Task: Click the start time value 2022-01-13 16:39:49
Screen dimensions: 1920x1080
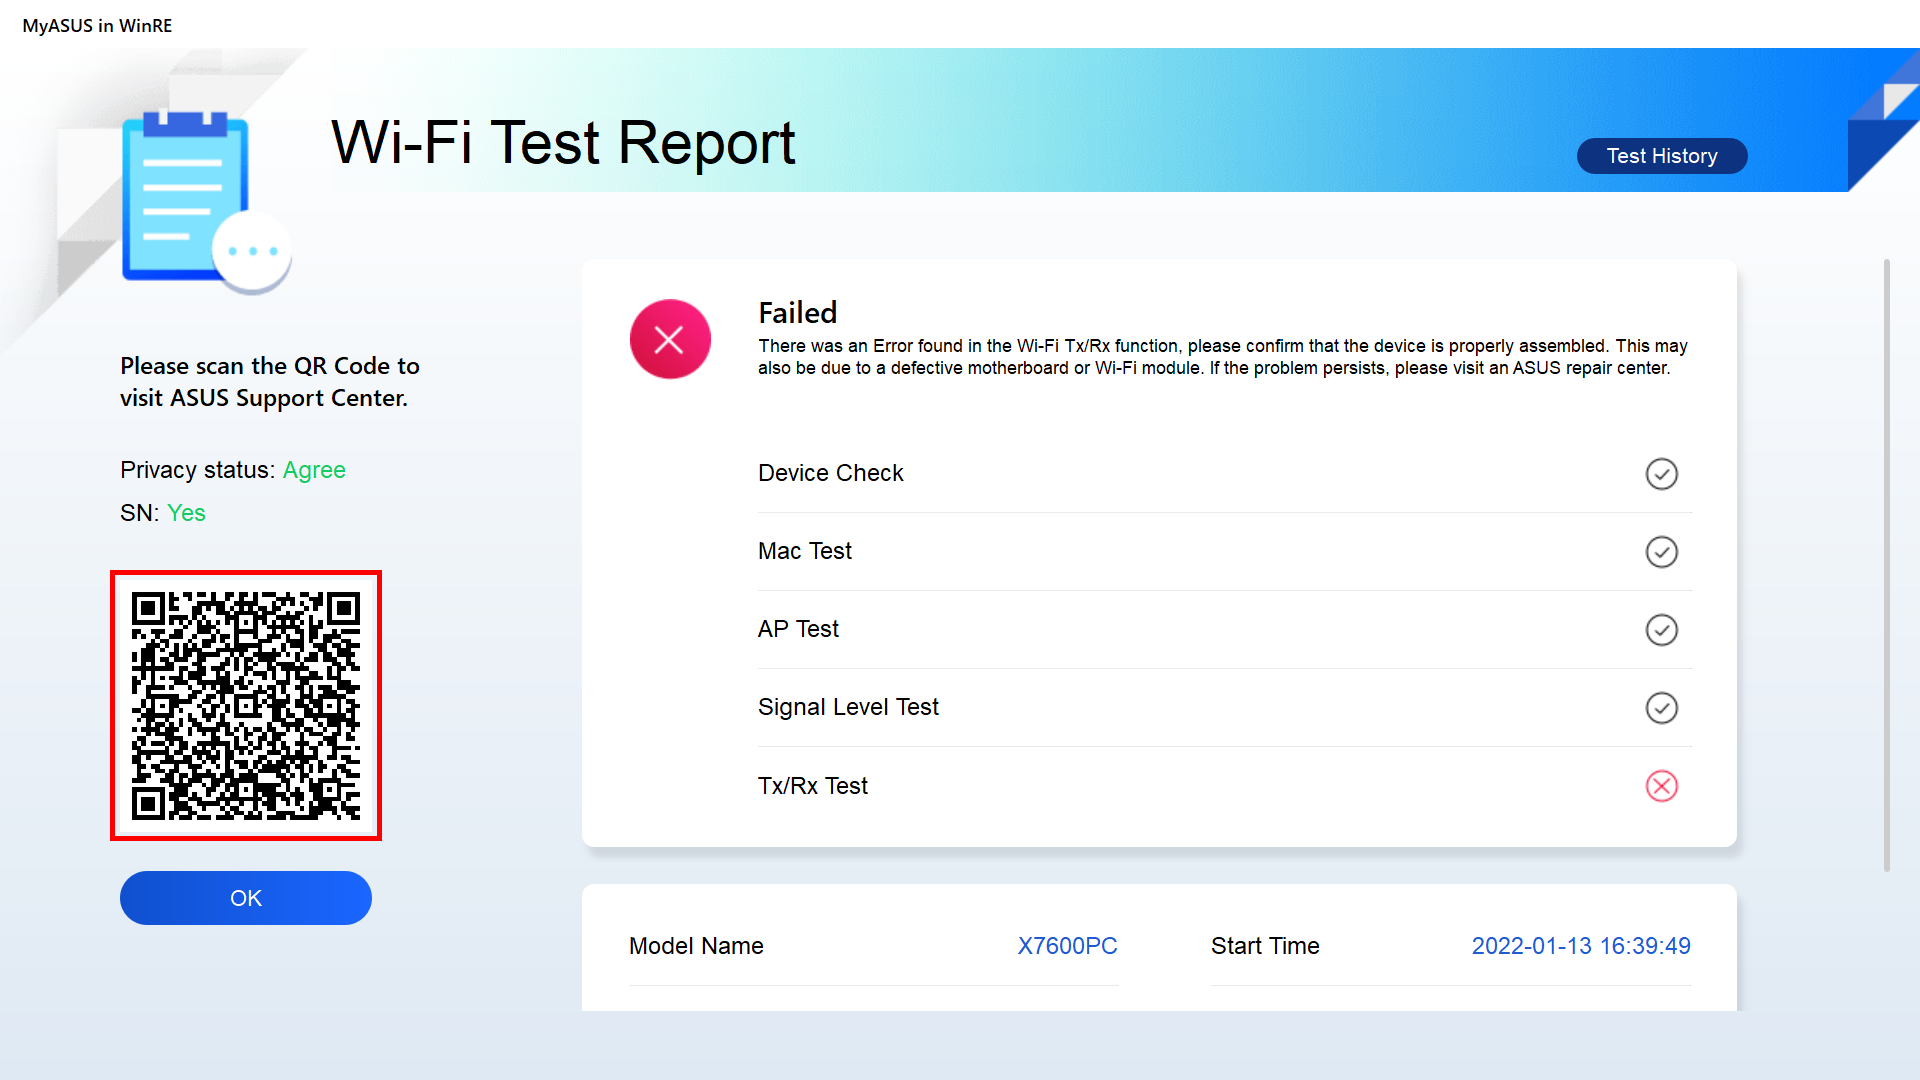Action: tap(1581, 946)
